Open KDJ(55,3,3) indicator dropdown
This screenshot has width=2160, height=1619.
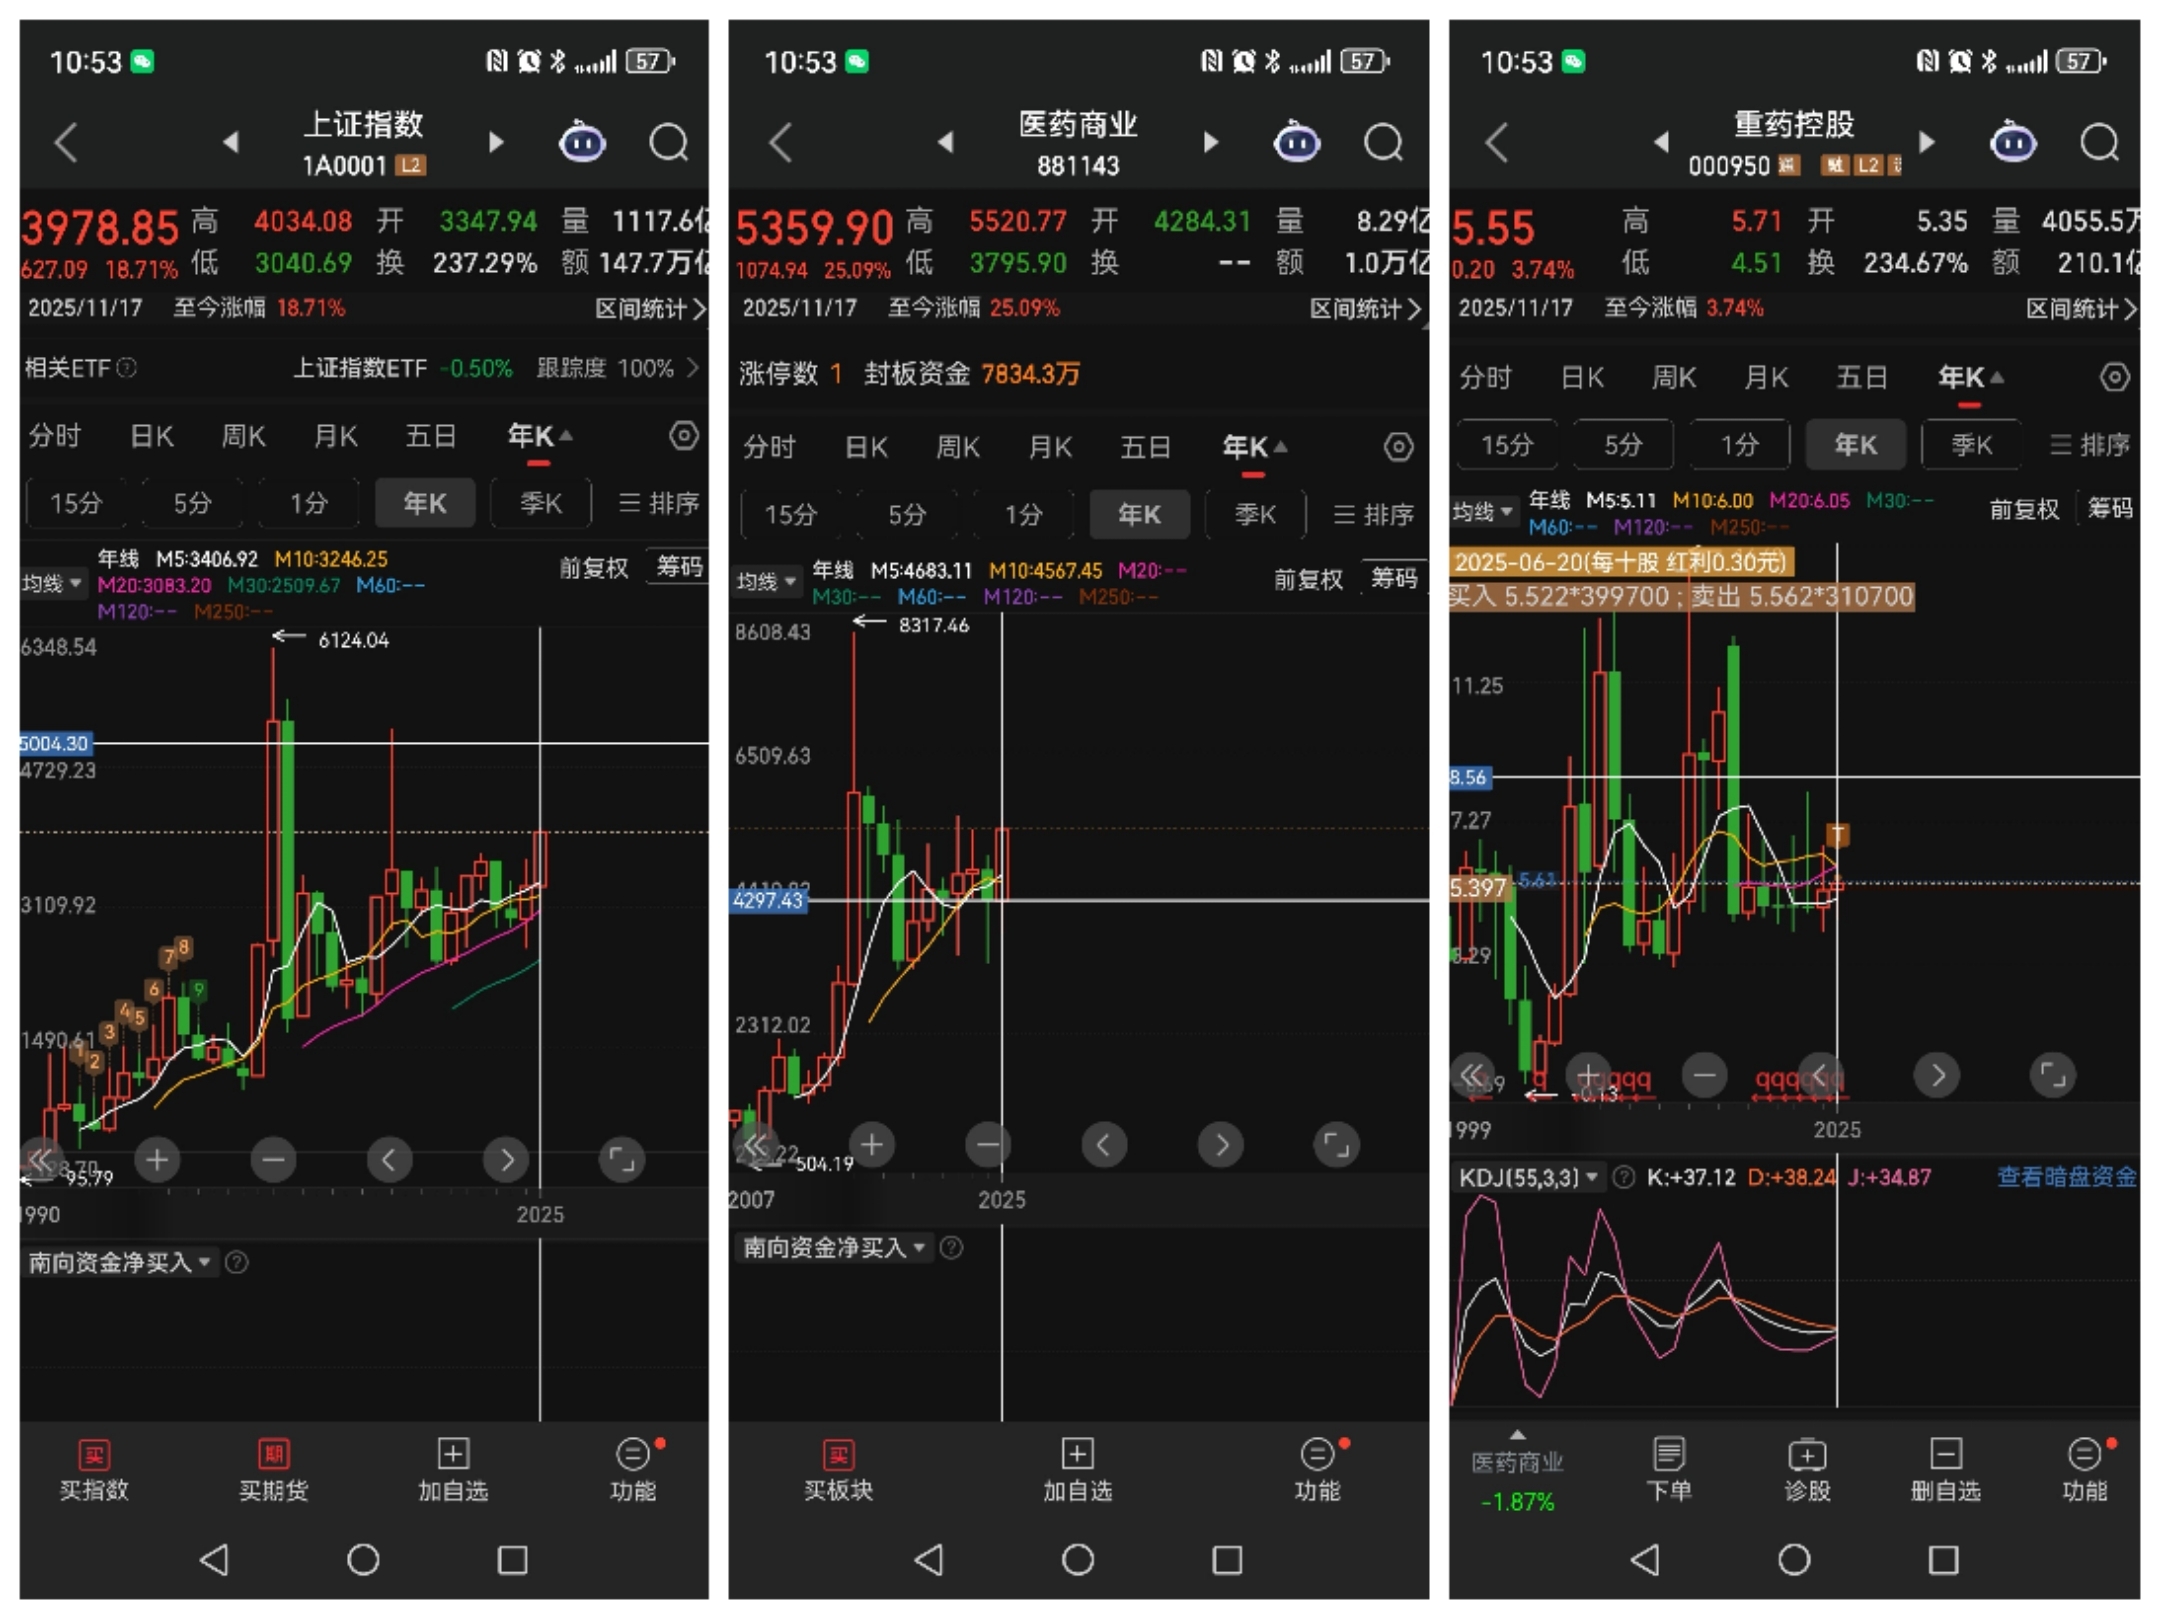tap(1528, 1177)
